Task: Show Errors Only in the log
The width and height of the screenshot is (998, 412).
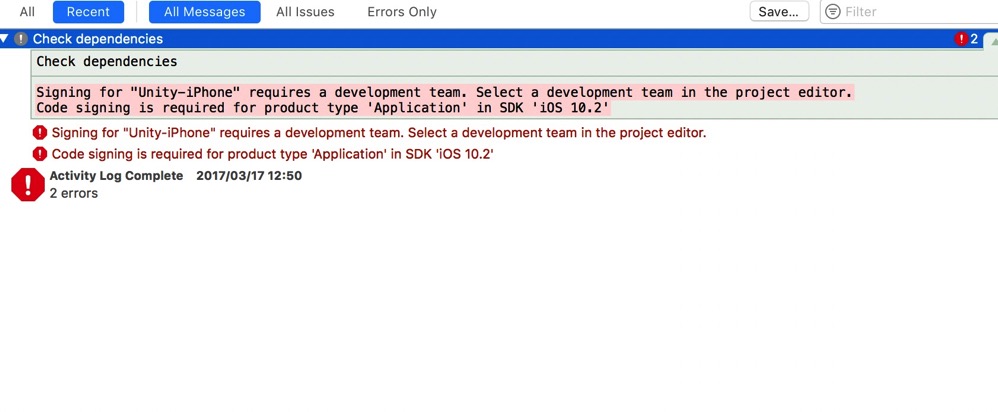Action: pyautogui.click(x=401, y=12)
